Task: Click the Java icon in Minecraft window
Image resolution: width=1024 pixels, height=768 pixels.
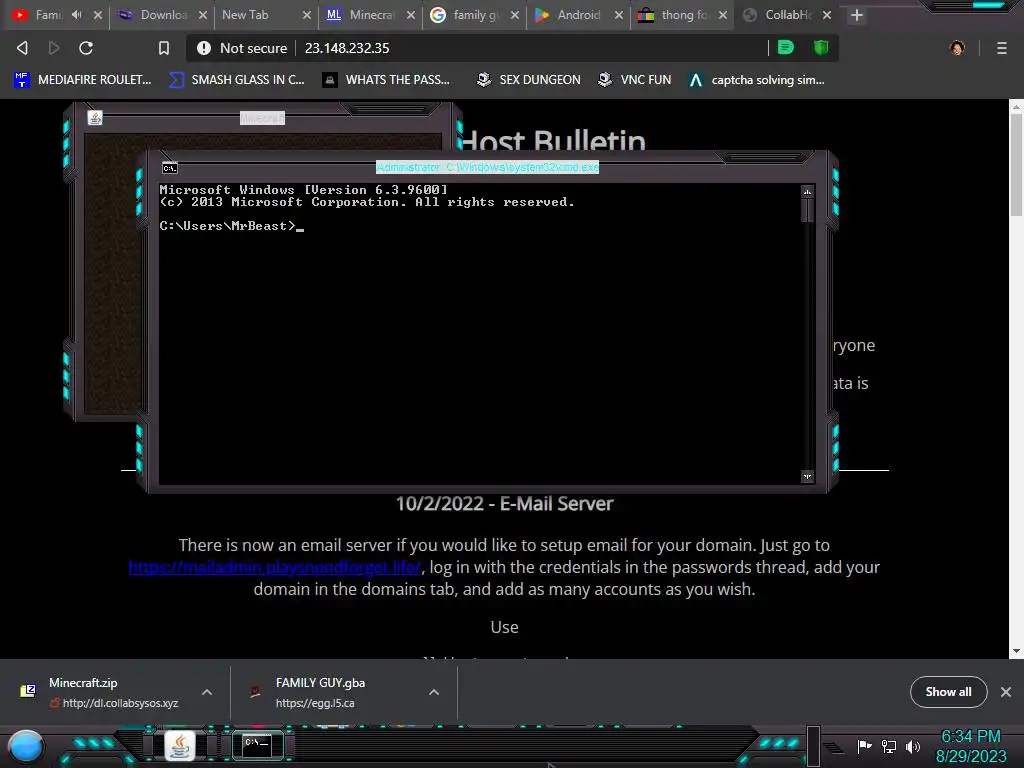Action: 95,118
